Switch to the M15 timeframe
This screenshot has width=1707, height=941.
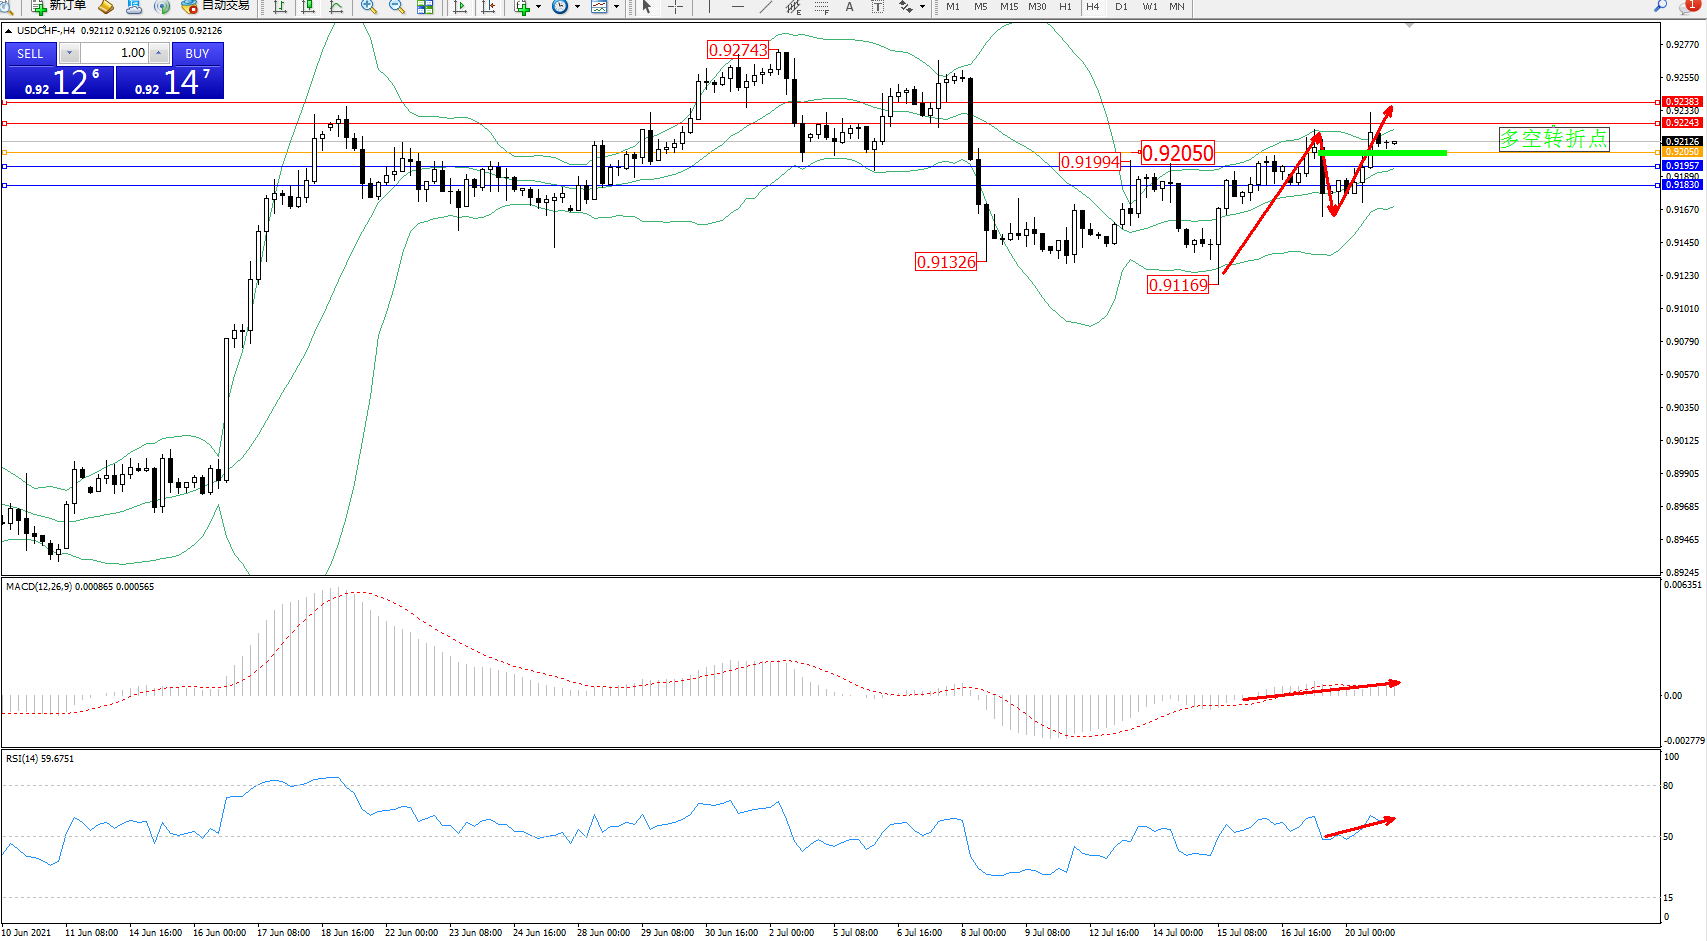click(x=1008, y=7)
